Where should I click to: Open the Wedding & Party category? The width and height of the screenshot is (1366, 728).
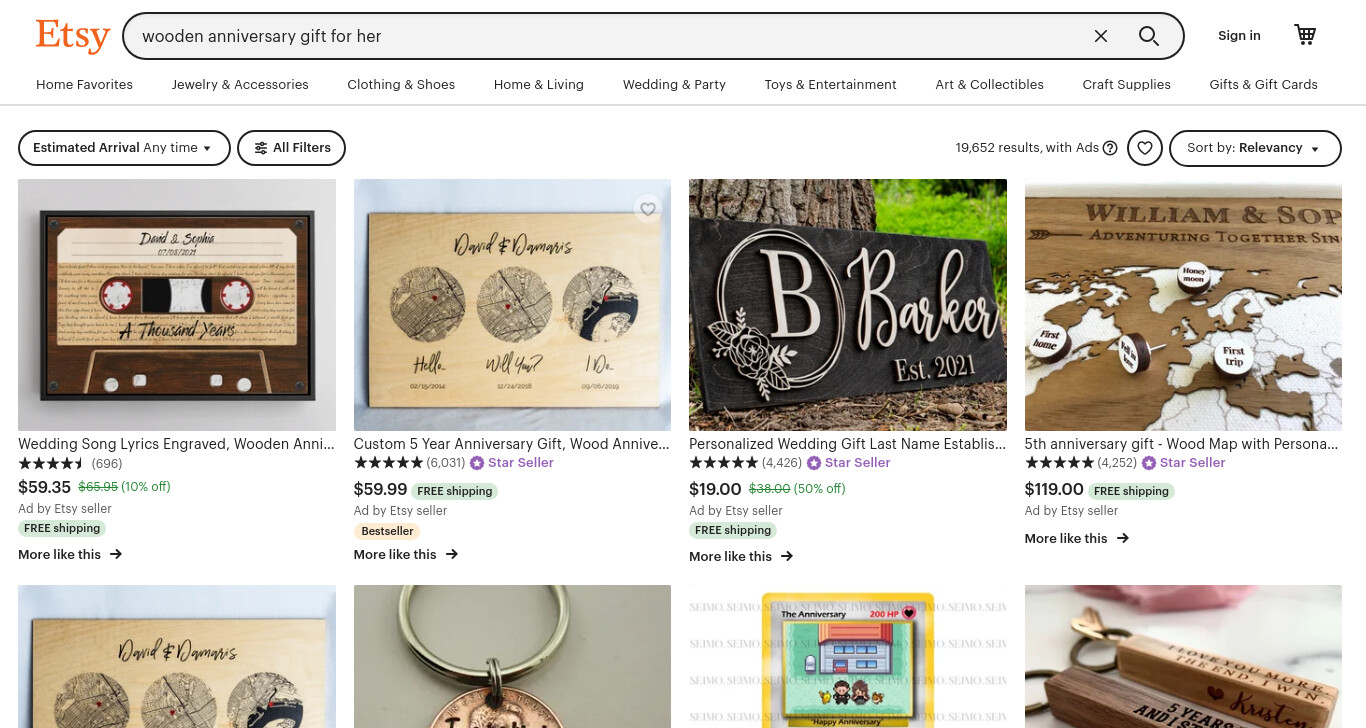coord(674,85)
